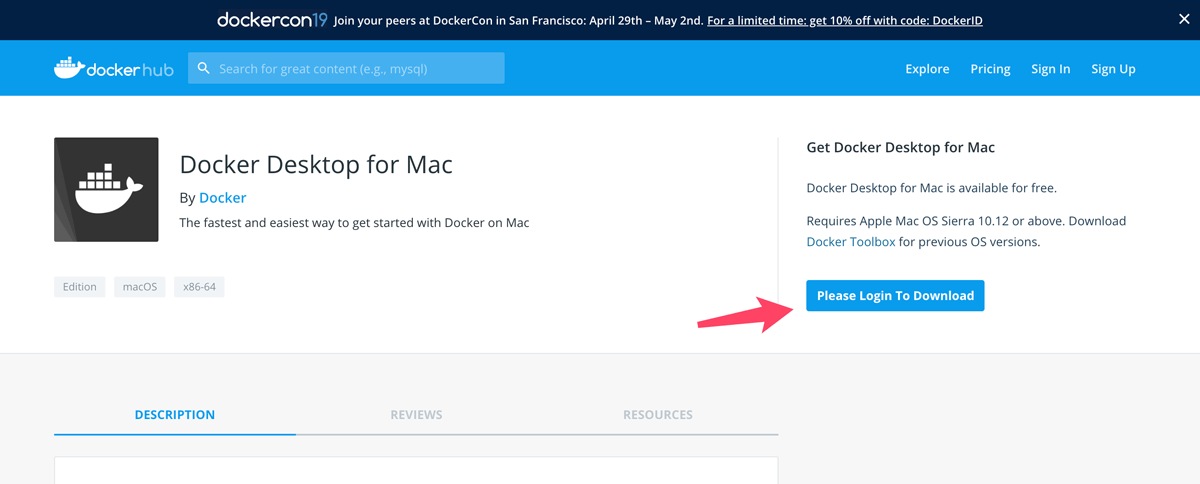Click the Edition tag chip
Screen dimensions: 1200x484
pyautogui.click(x=80, y=287)
